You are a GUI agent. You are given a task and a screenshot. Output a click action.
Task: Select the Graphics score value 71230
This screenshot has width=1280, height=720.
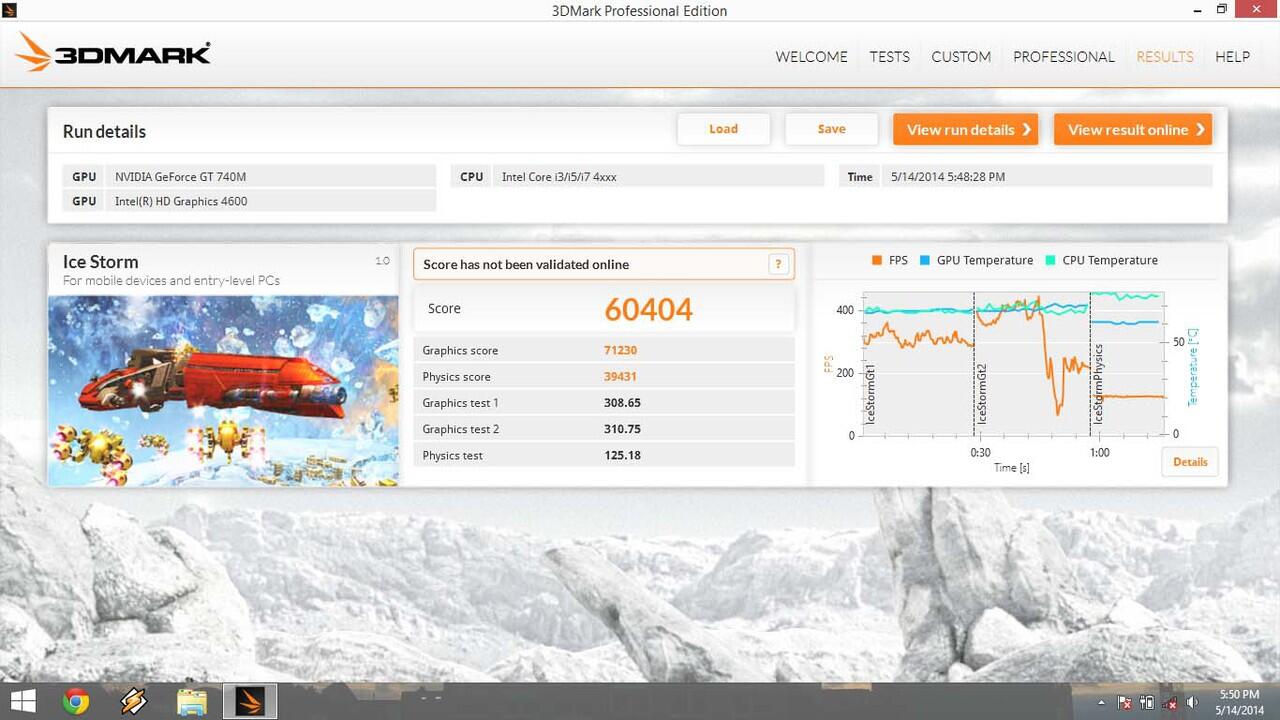click(620, 350)
